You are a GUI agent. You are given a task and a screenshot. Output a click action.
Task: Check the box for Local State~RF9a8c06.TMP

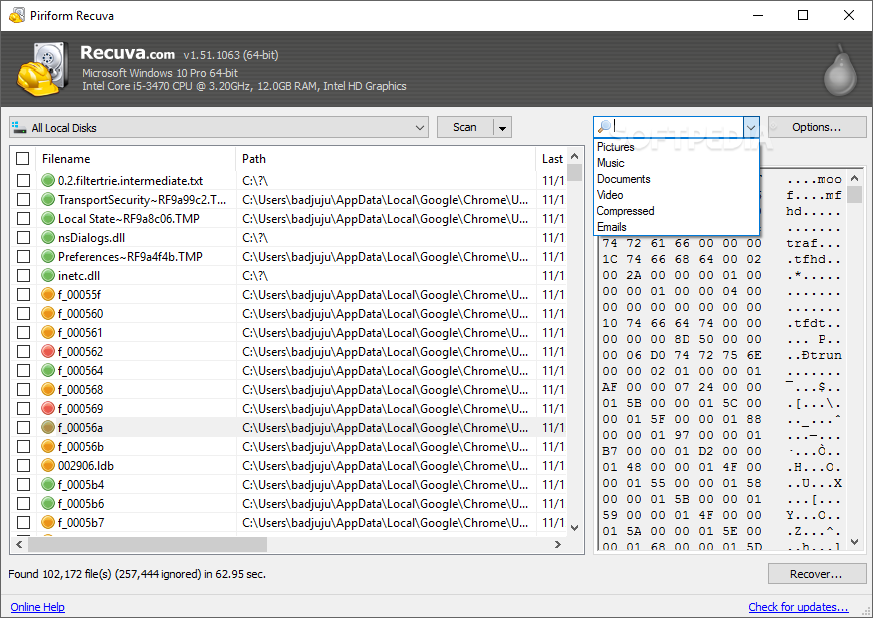(23, 219)
